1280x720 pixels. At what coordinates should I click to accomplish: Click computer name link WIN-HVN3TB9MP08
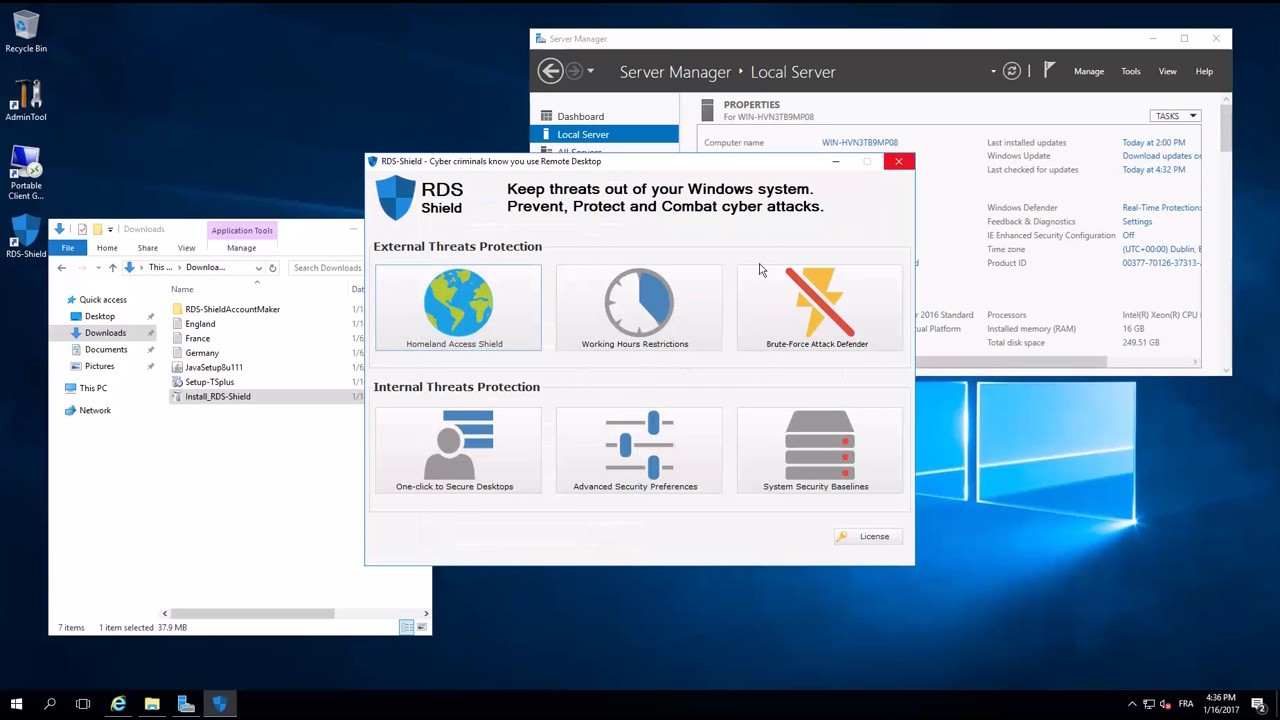860,143
